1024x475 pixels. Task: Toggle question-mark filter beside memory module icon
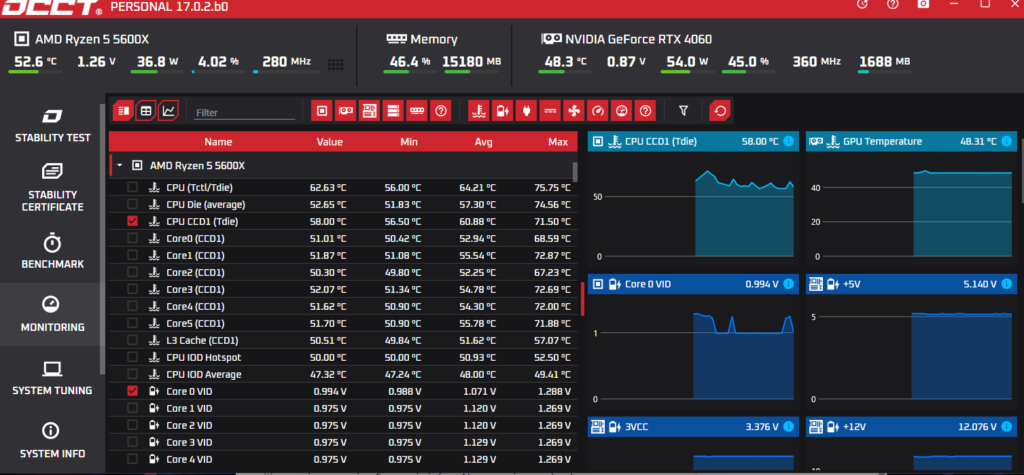pyautogui.click(x=441, y=110)
